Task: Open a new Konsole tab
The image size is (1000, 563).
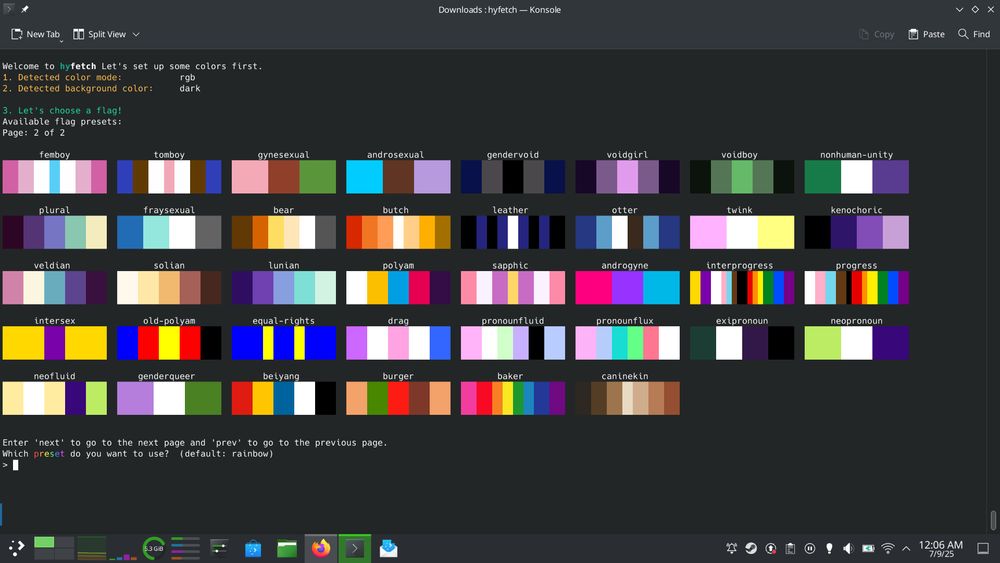Action: [x=36, y=34]
